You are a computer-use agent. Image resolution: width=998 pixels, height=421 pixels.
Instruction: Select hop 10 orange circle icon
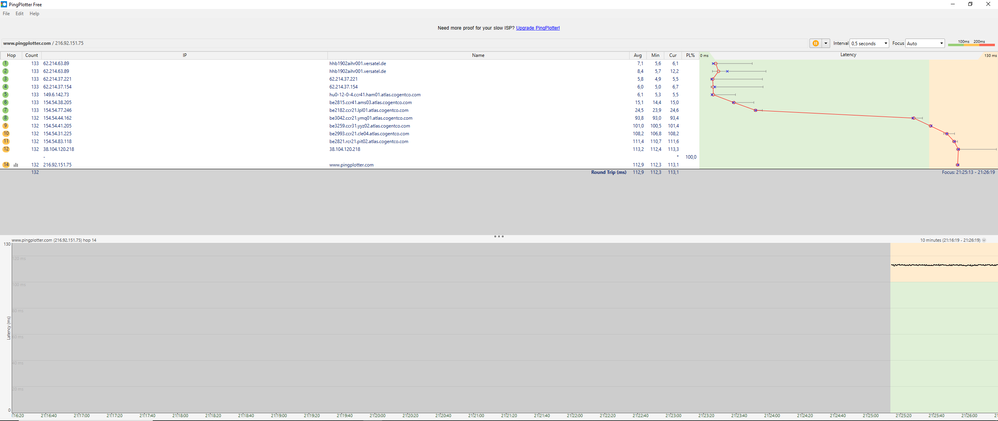pos(6,134)
